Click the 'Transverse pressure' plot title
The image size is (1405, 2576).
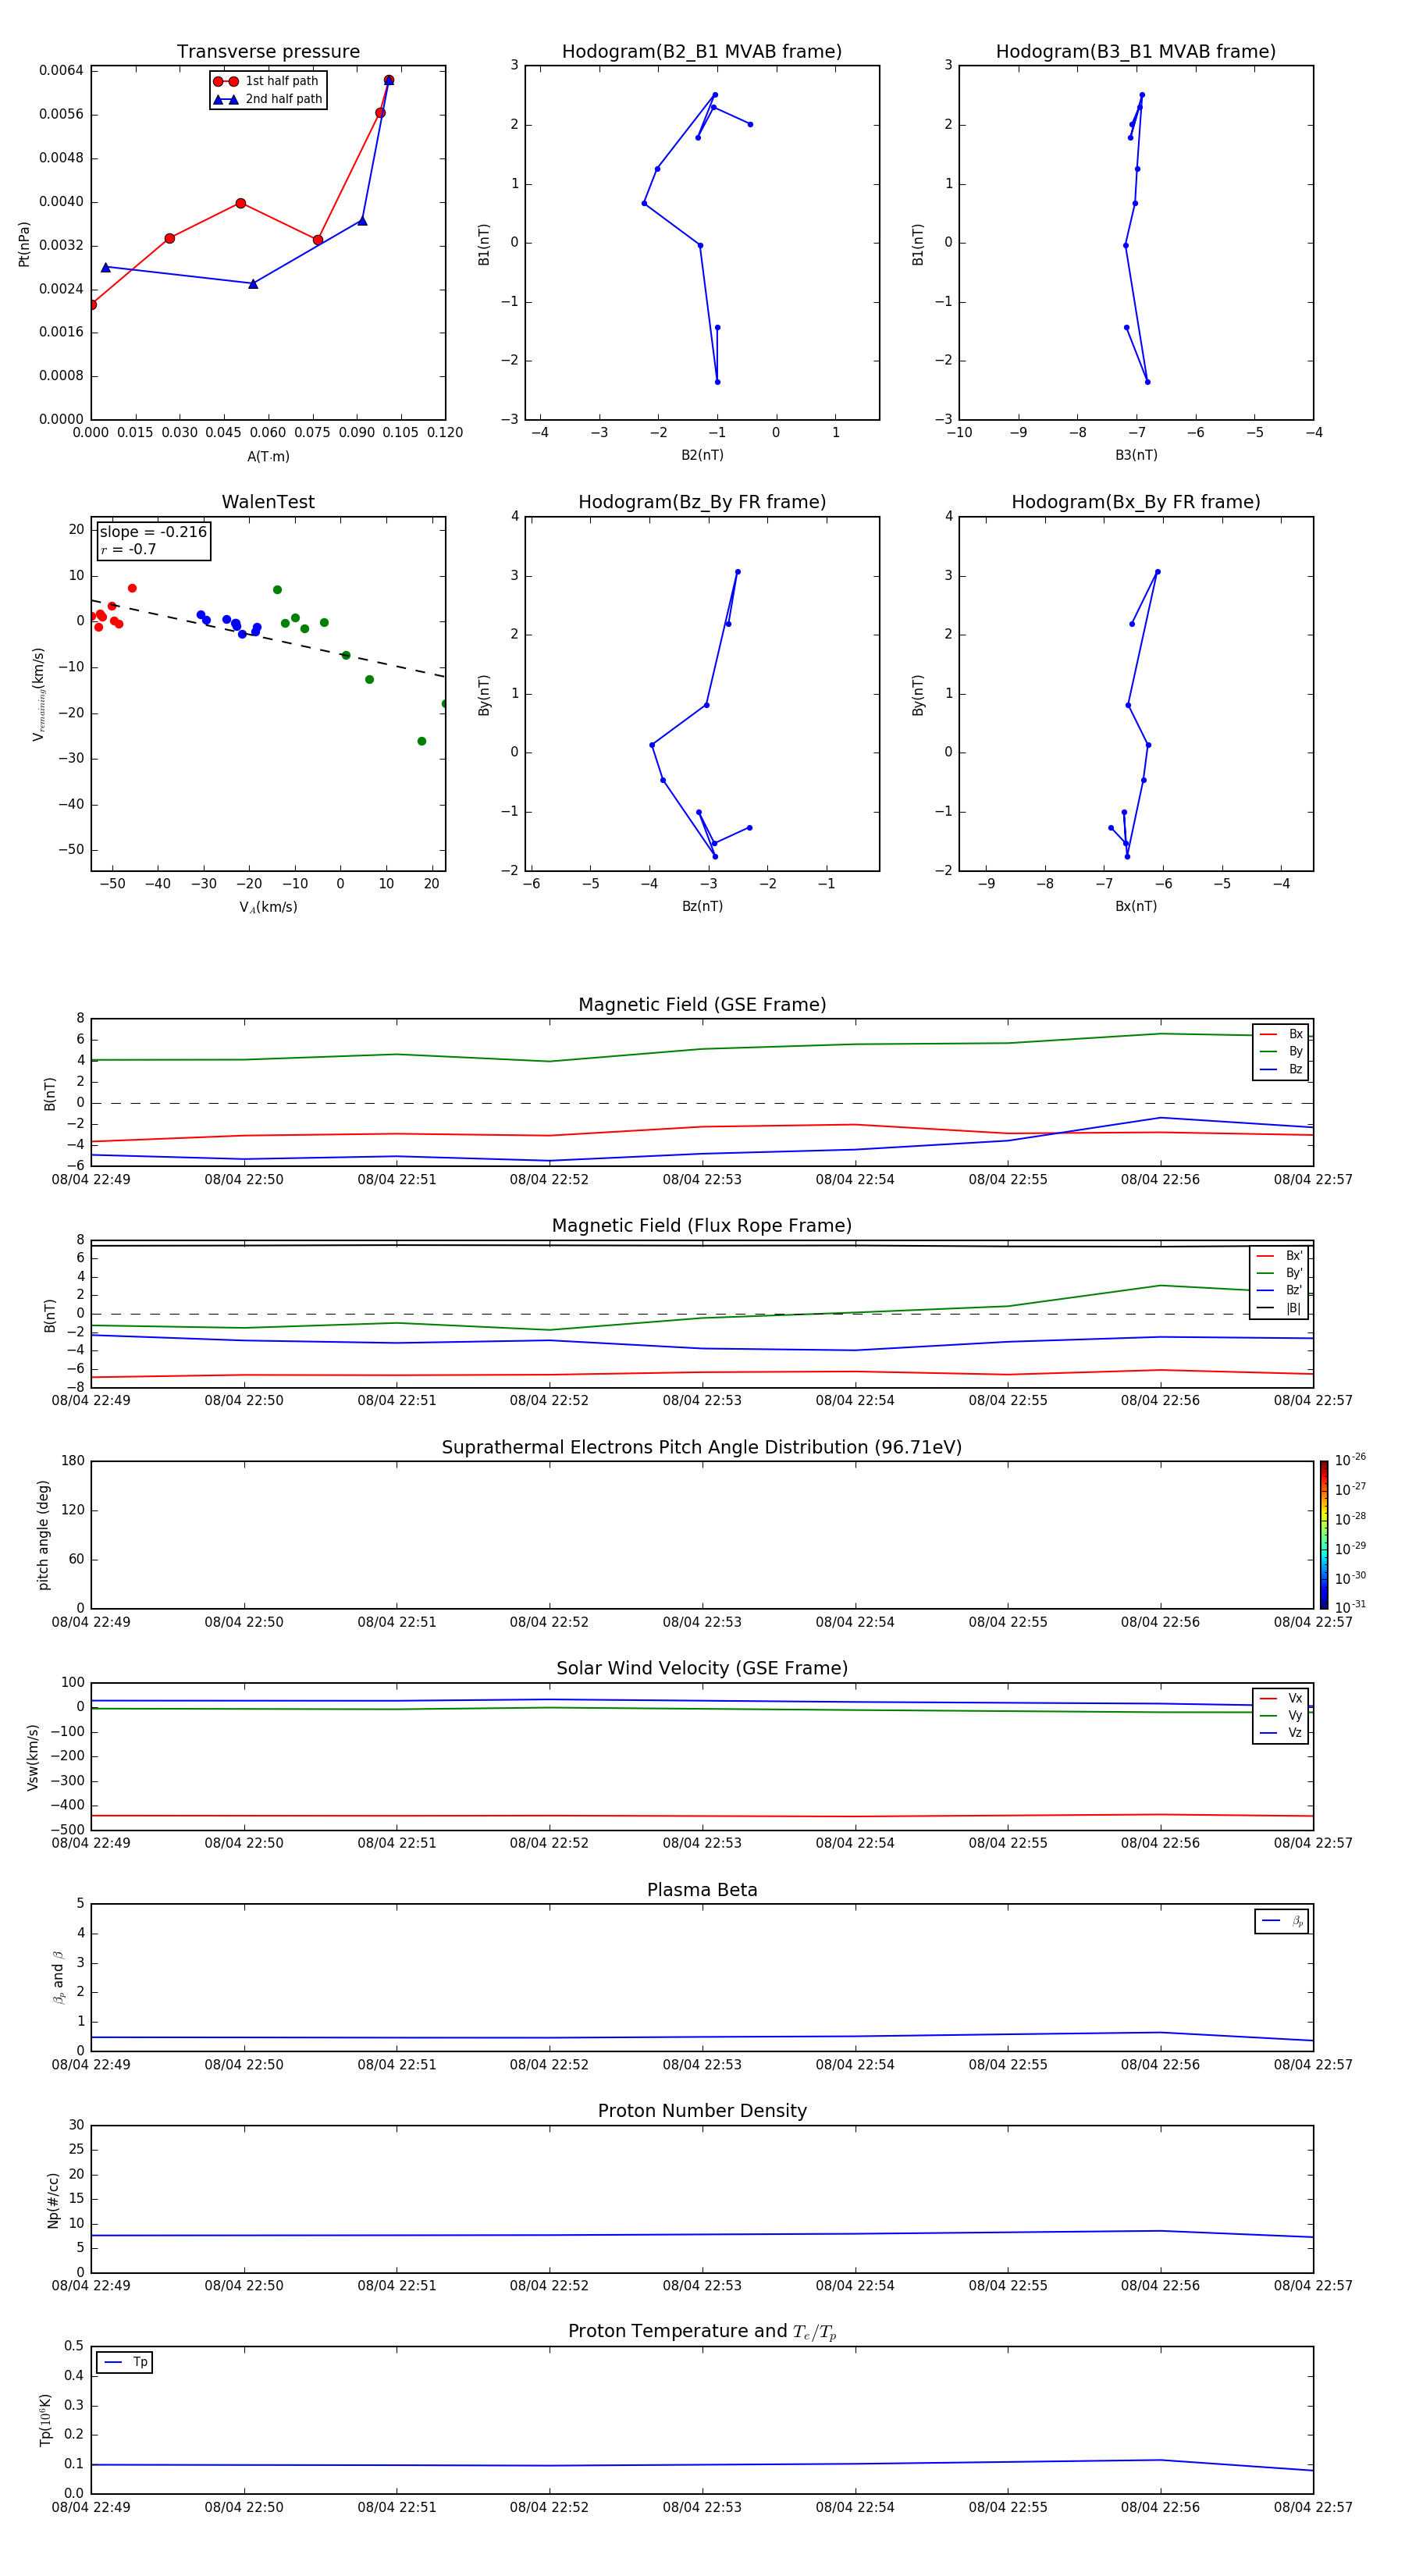pyautogui.click(x=268, y=52)
